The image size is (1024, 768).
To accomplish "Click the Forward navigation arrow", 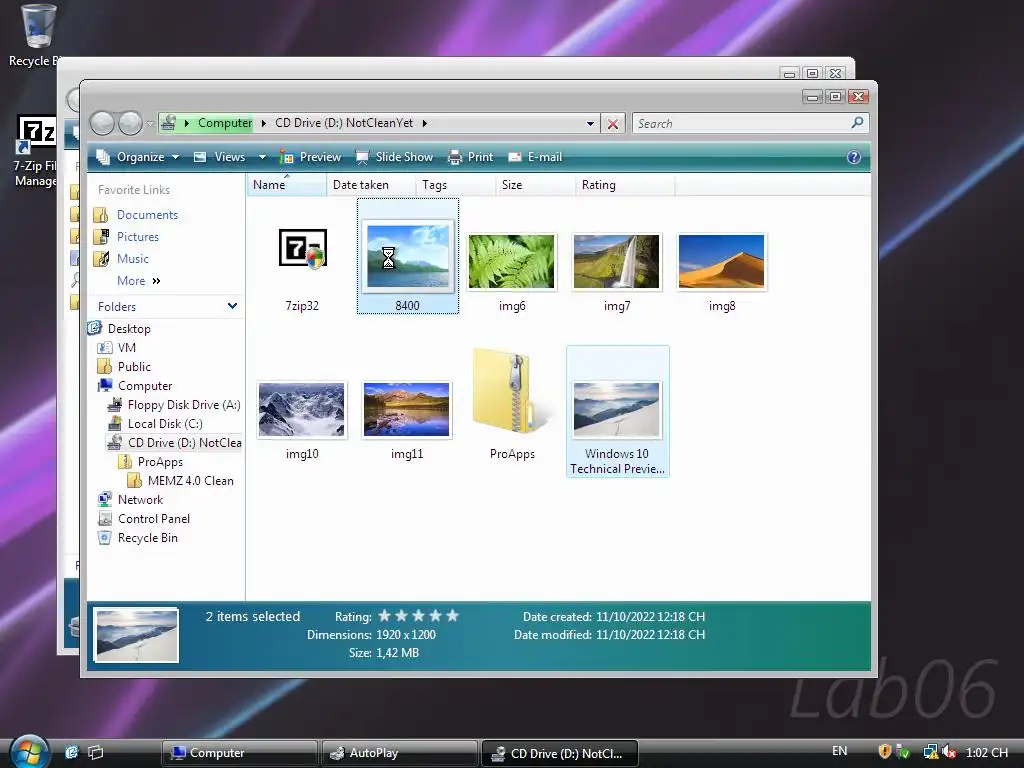I will tap(130, 123).
